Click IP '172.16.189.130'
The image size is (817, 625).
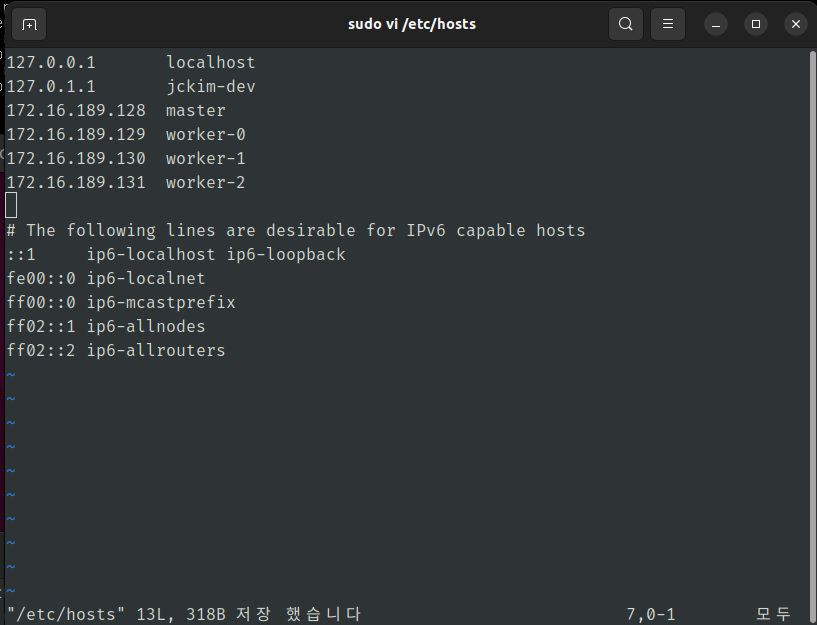pyautogui.click(x=76, y=158)
